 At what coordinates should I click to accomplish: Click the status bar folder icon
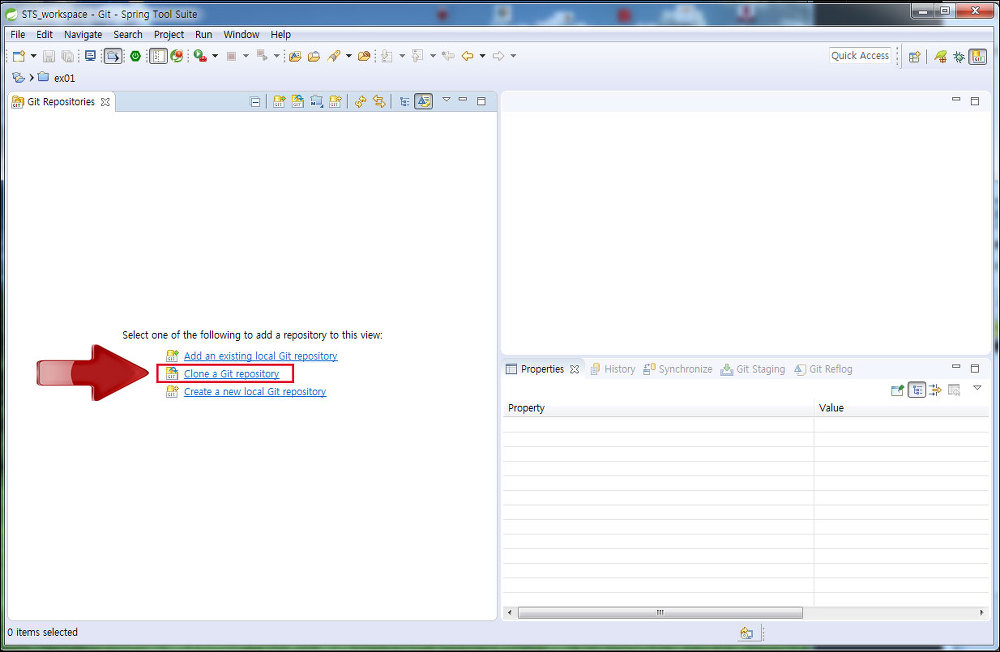click(x=746, y=633)
